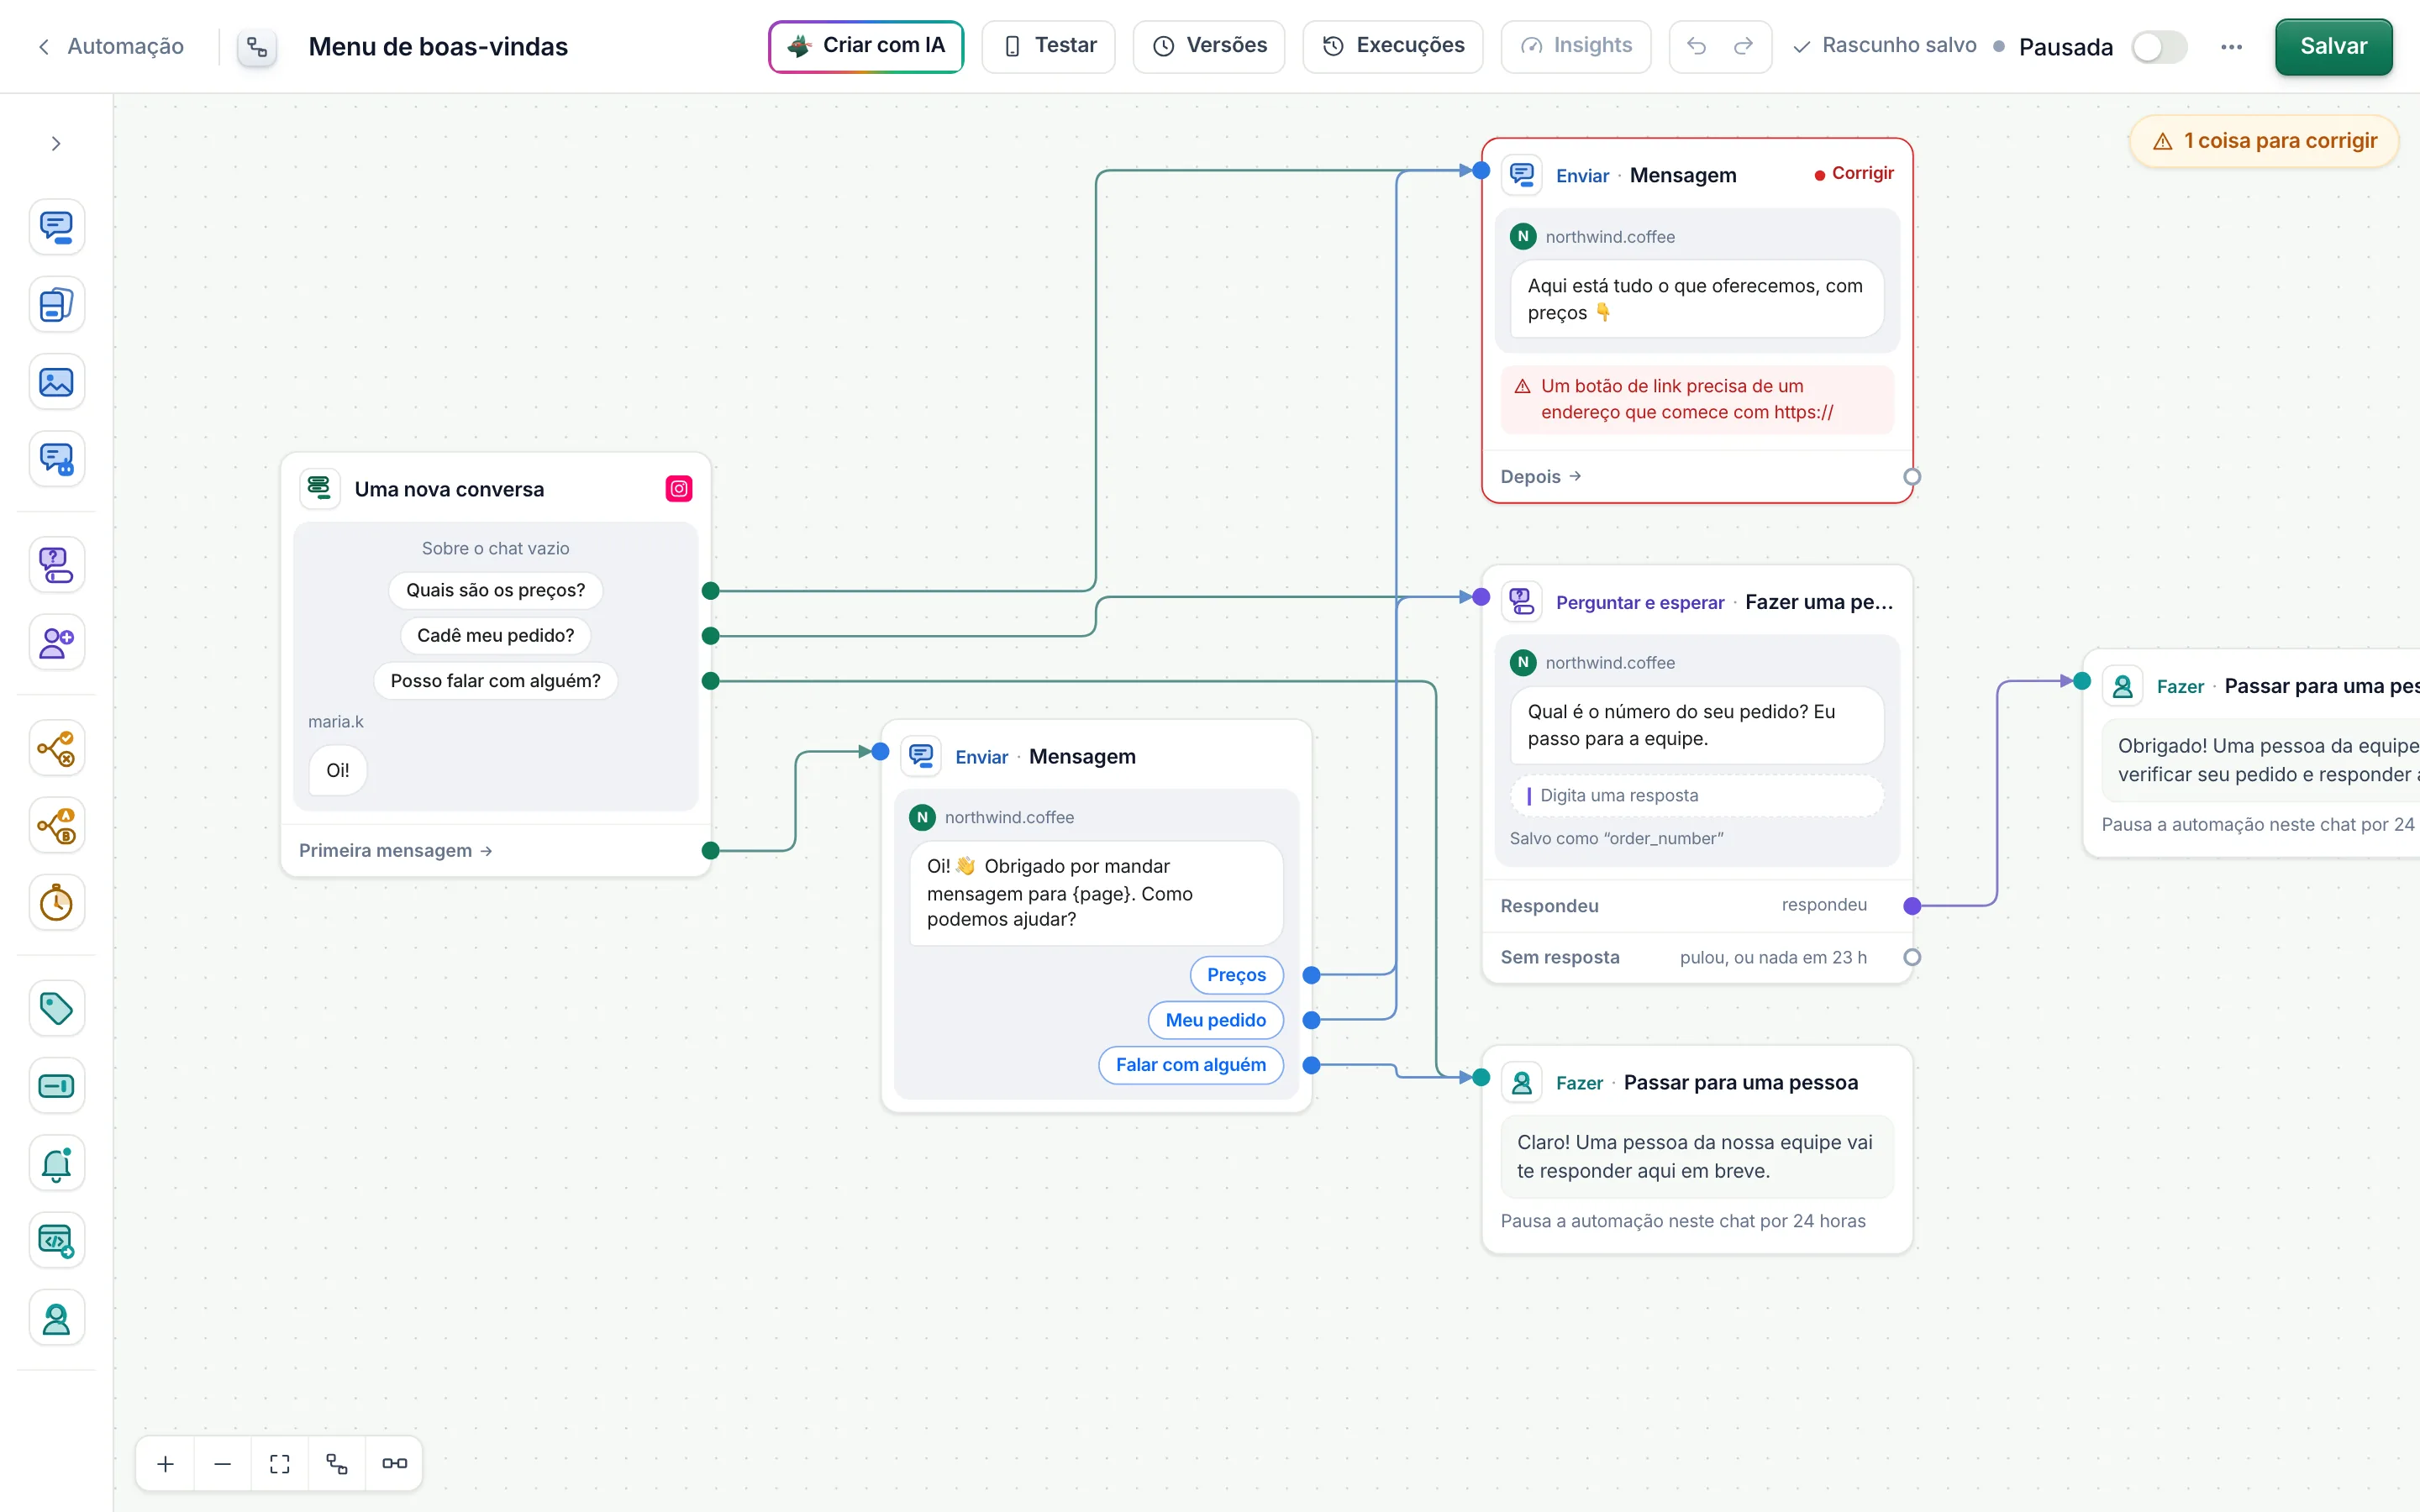Select the ask-and-wait question icon in sidebar

pyautogui.click(x=56, y=565)
